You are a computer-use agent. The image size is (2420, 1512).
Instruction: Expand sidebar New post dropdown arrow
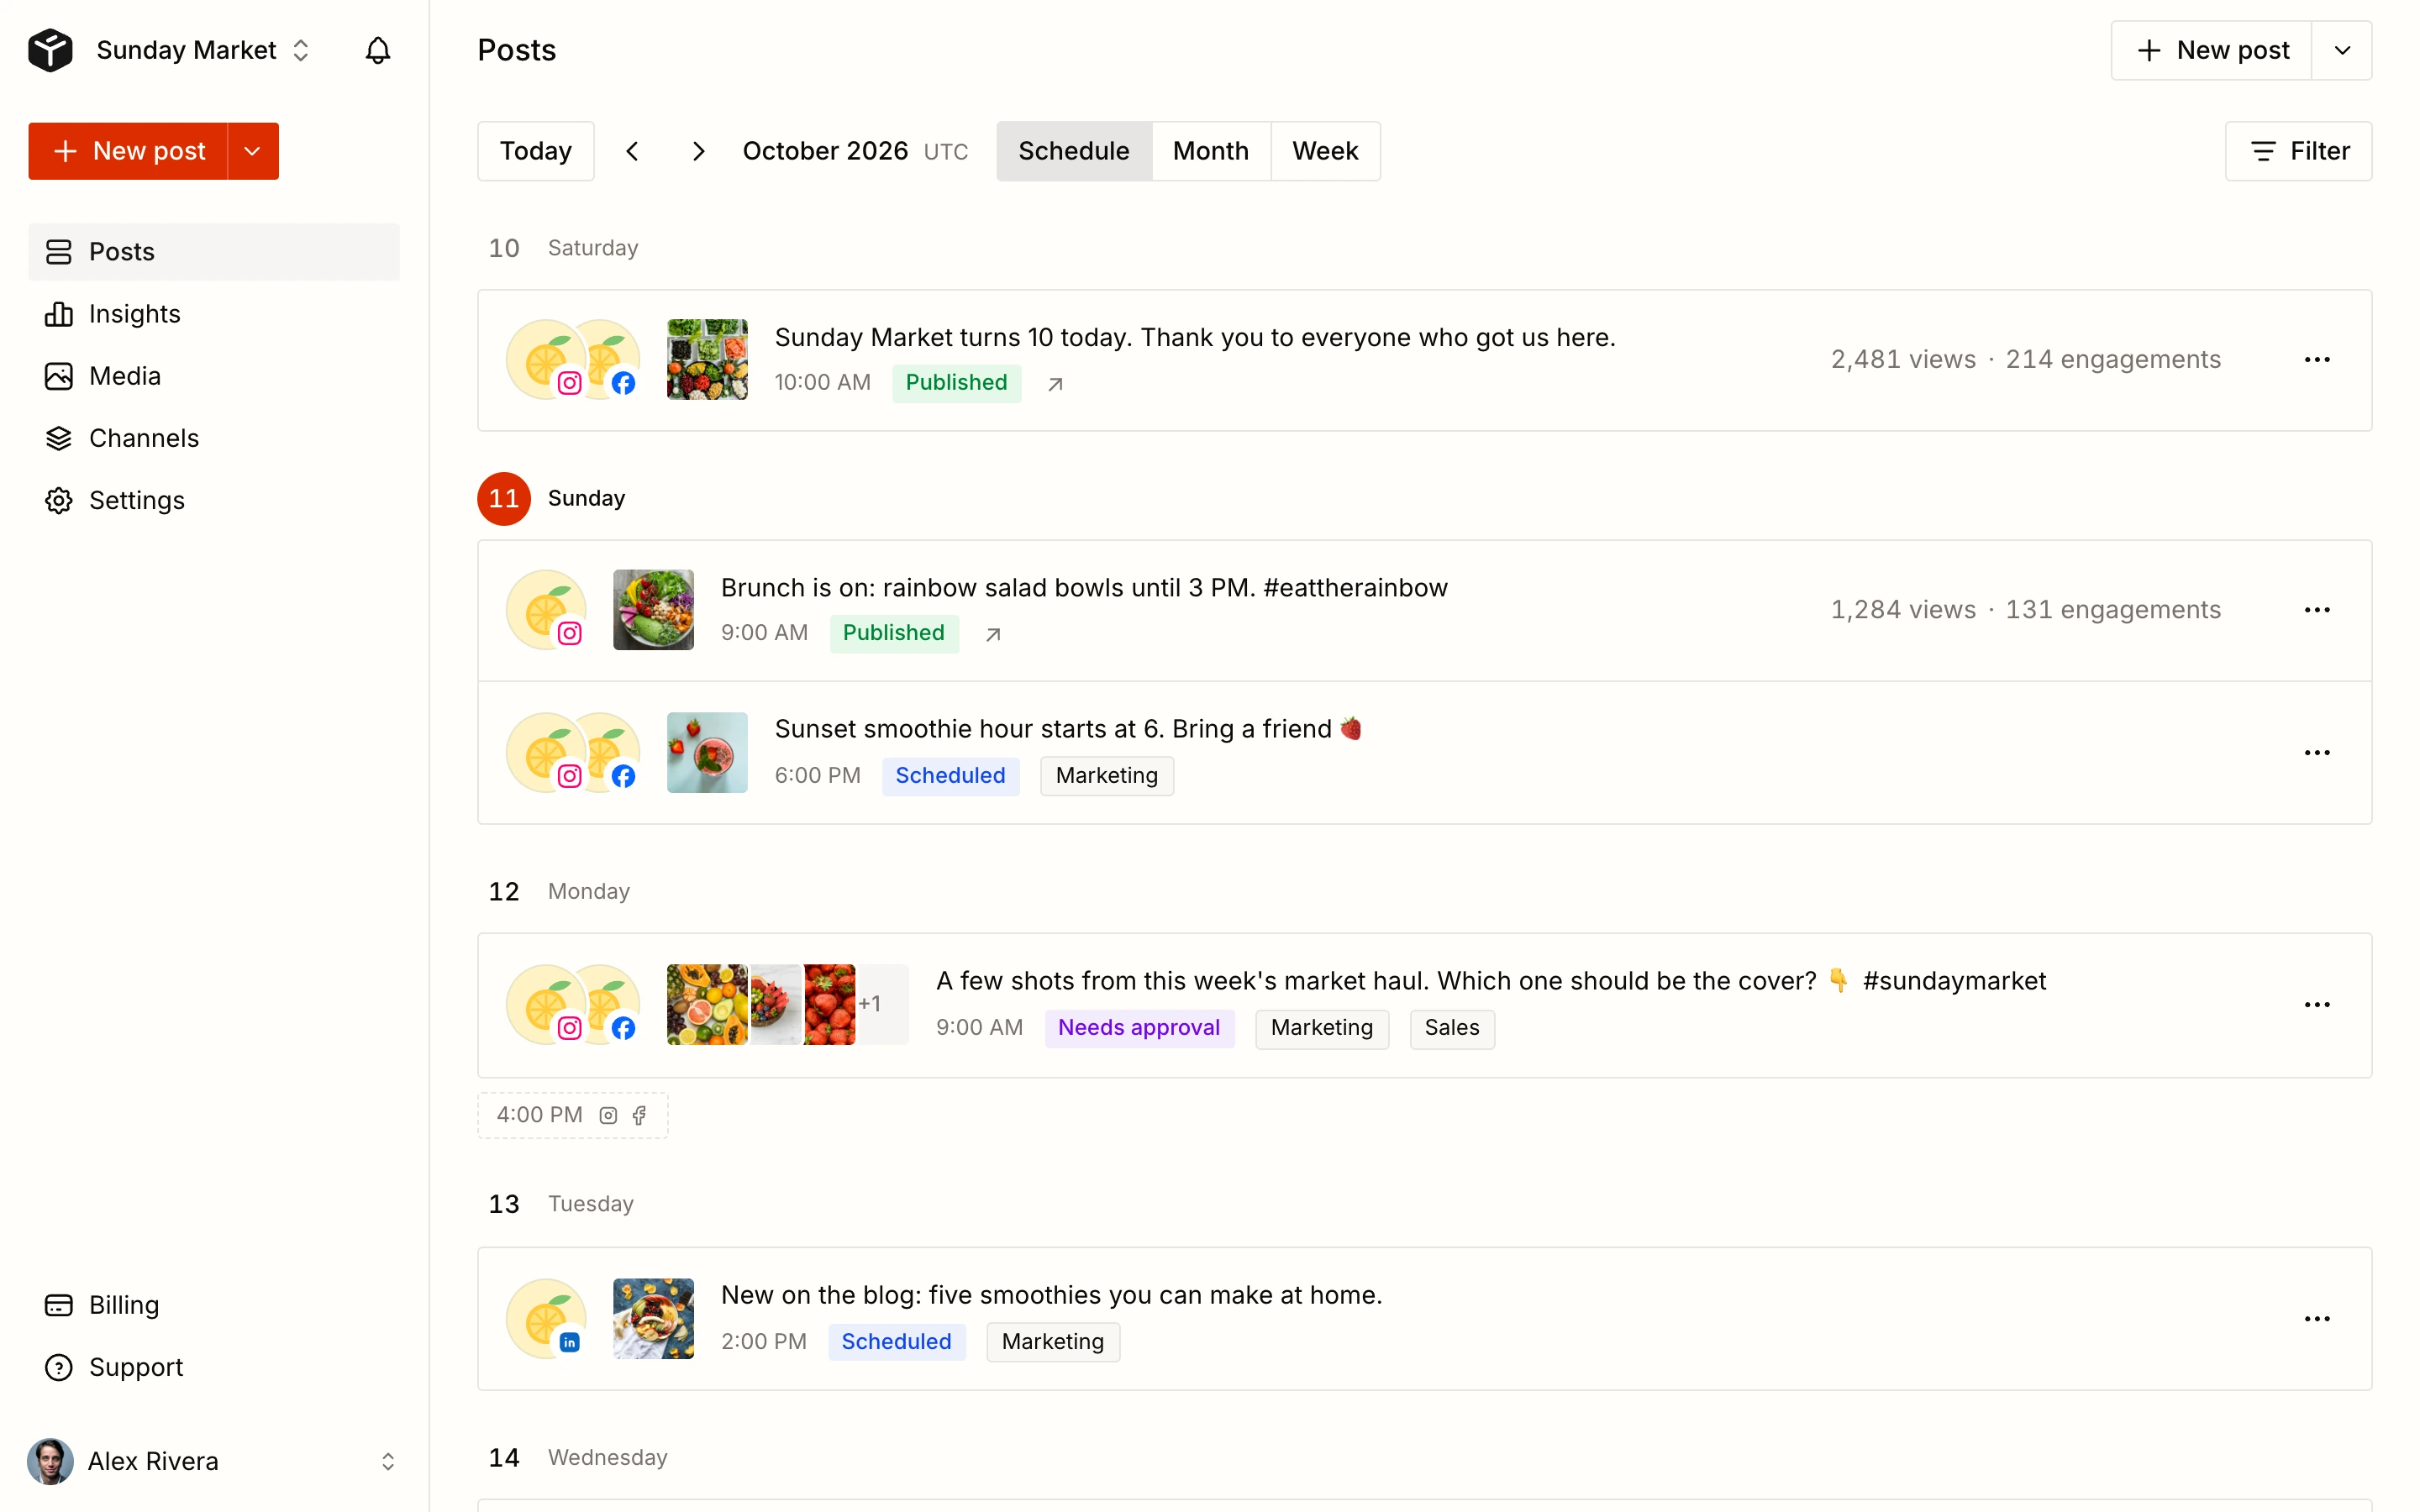pos(253,151)
